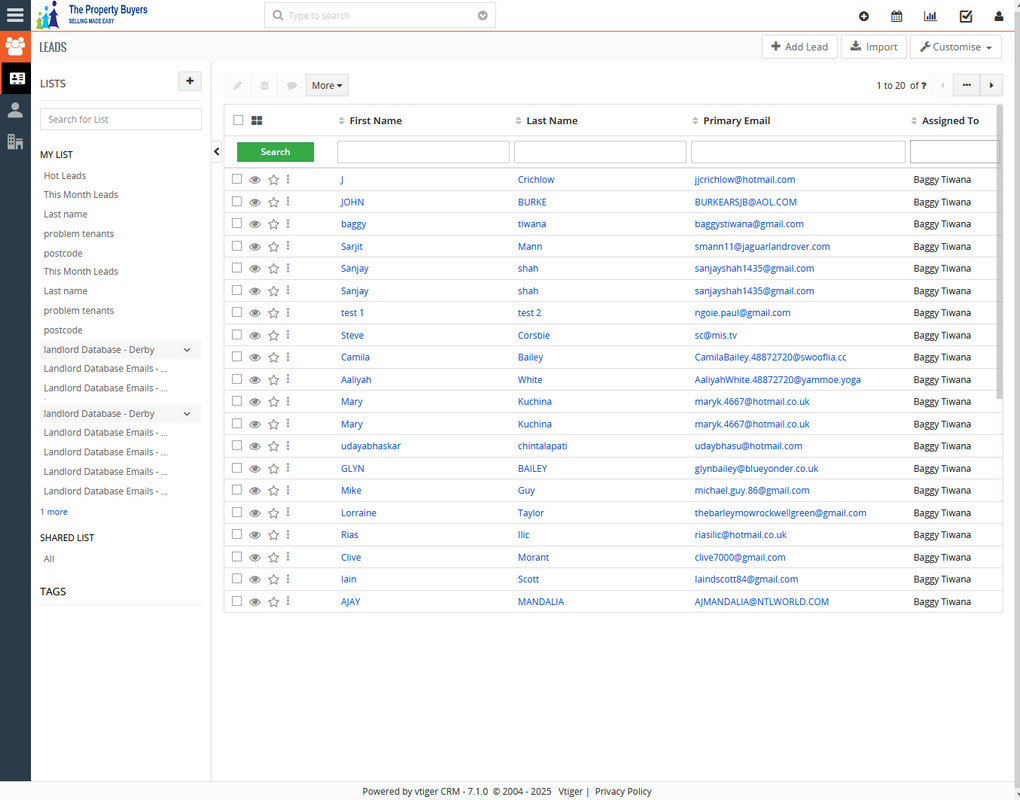Open the All shared list

pyautogui.click(x=49, y=559)
